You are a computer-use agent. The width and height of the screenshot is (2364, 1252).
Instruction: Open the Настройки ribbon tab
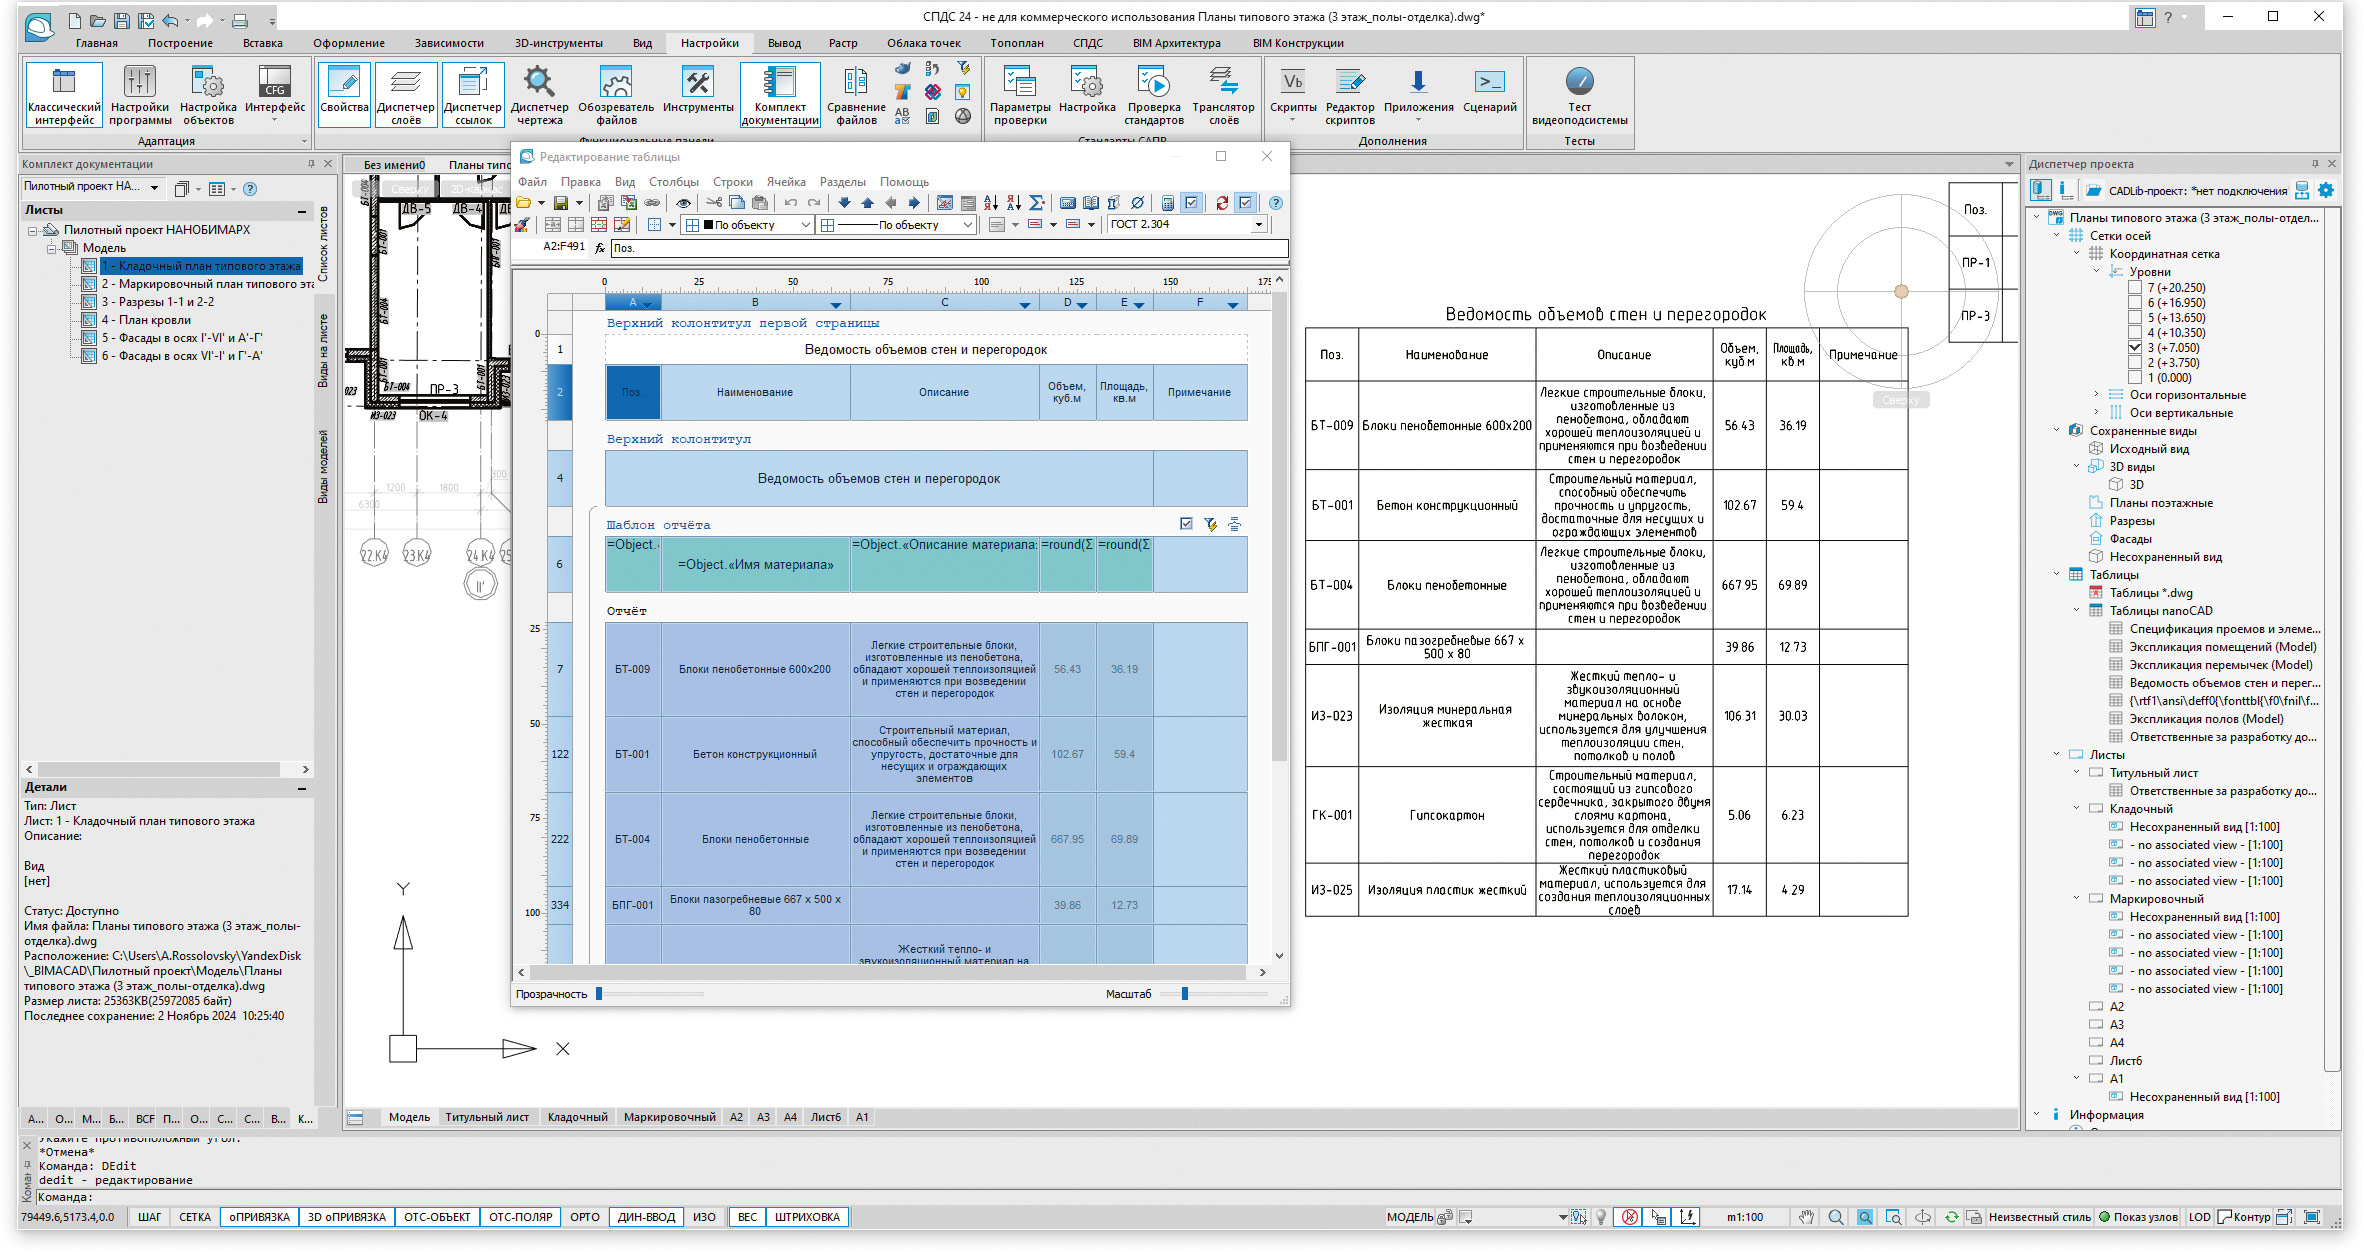click(x=709, y=43)
